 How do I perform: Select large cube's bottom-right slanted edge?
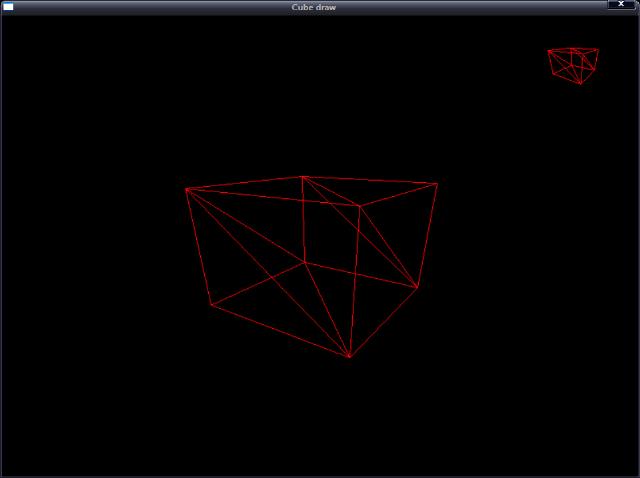383,322
